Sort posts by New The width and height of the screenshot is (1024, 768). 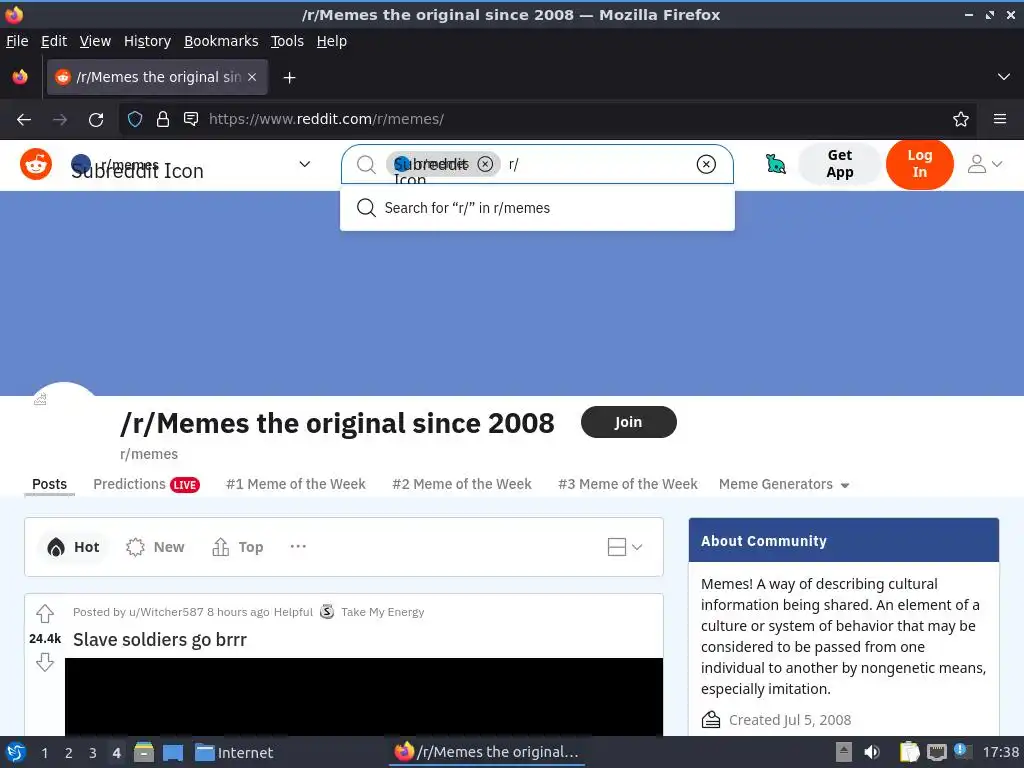[155, 547]
